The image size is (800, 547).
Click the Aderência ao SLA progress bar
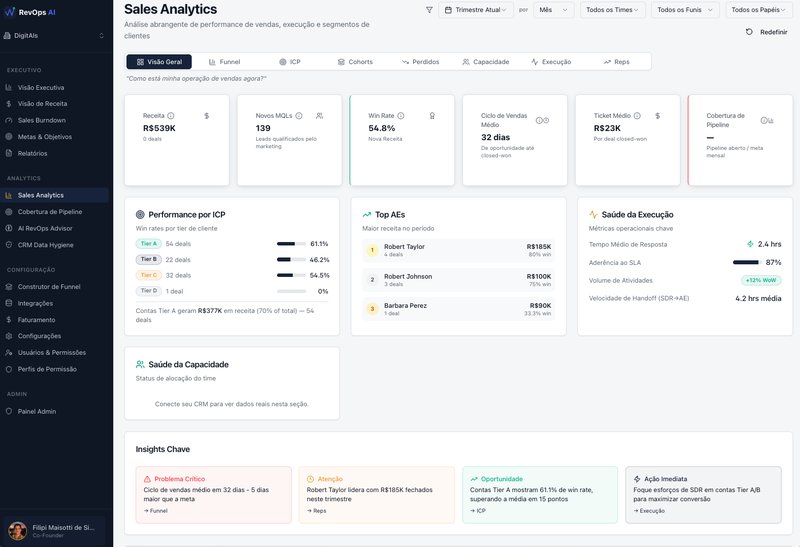click(747, 262)
